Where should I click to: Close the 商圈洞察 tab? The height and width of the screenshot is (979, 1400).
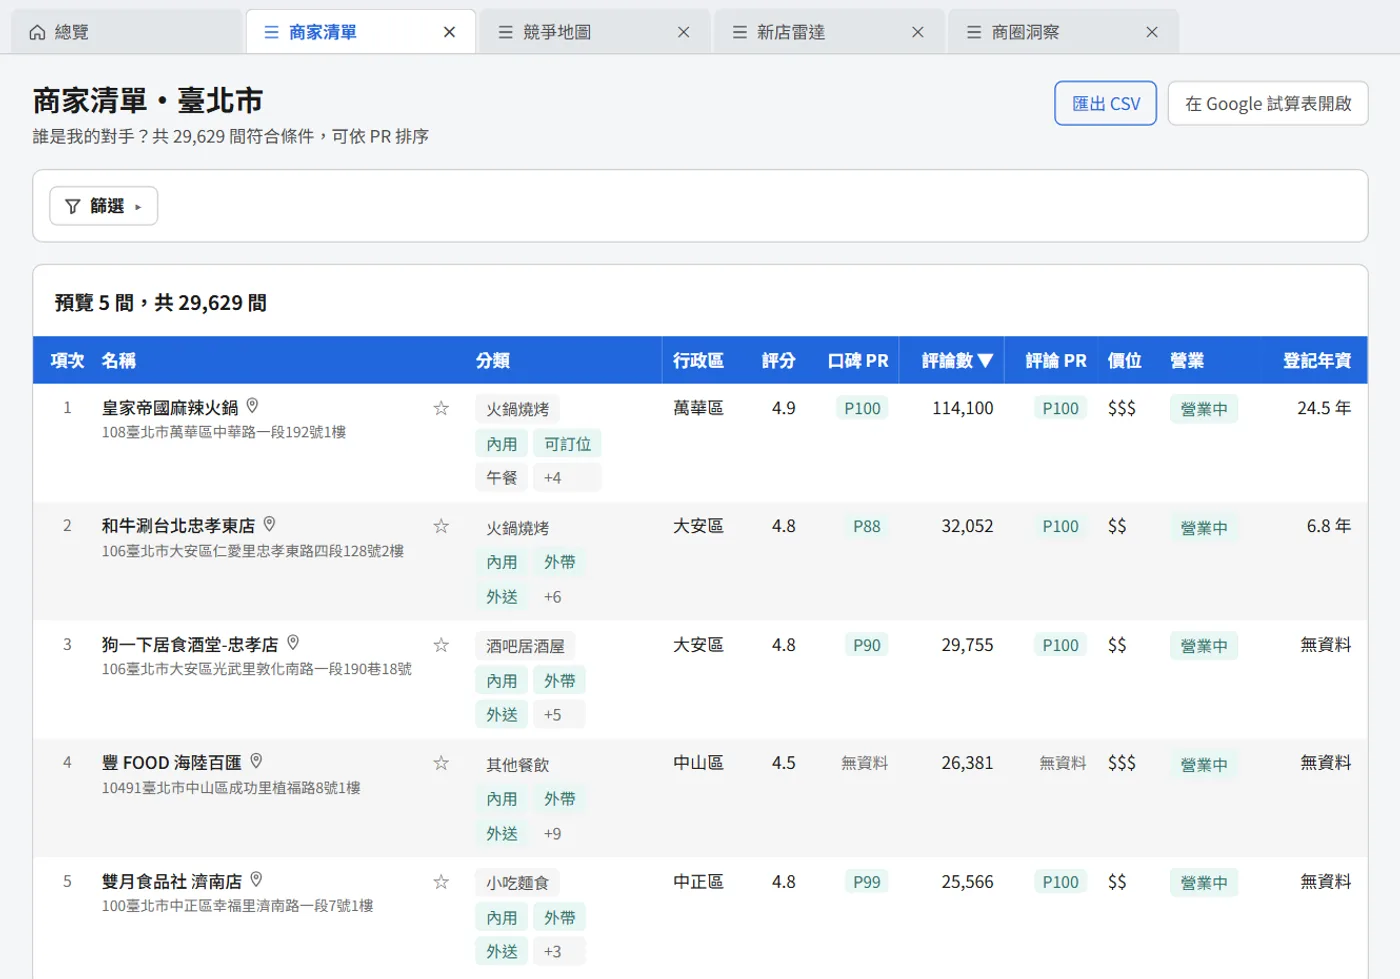1152,32
